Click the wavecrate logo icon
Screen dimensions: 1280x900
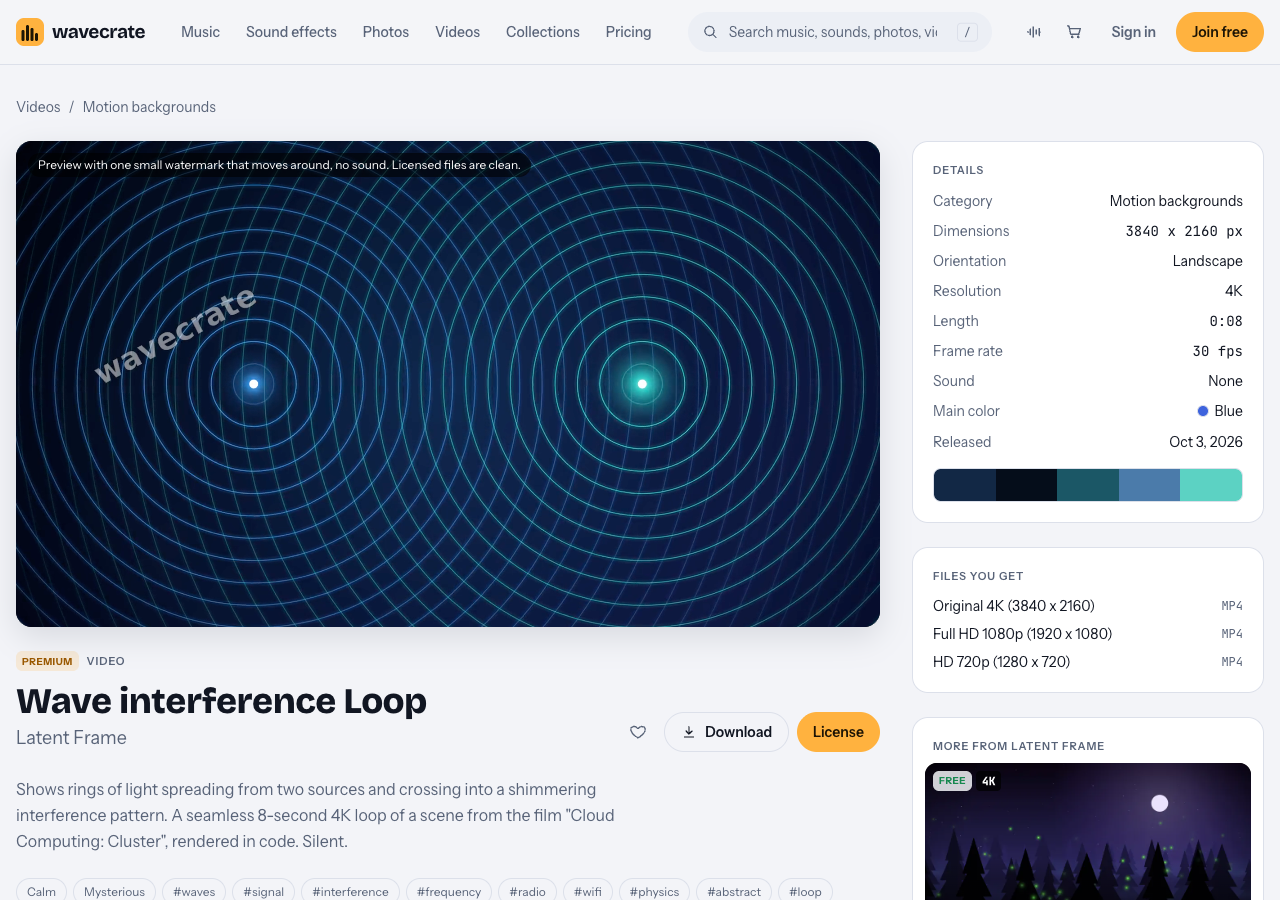[x=30, y=32]
